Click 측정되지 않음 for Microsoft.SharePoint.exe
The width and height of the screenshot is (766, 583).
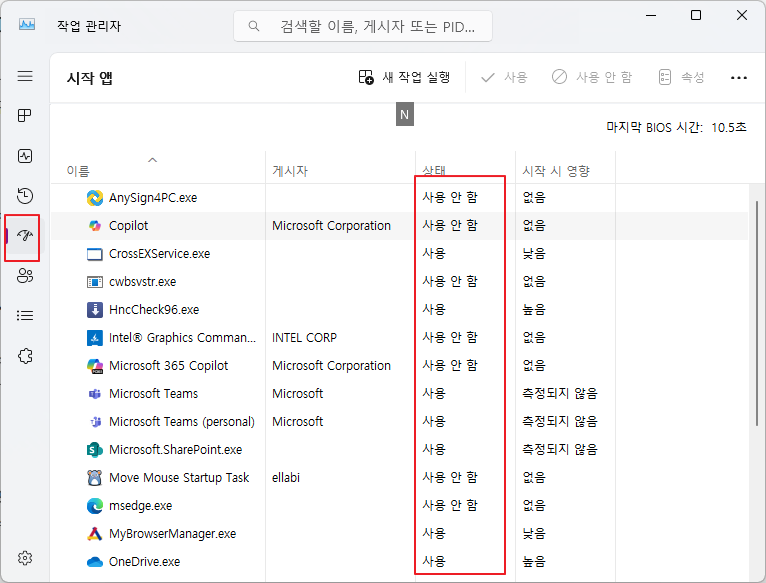click(x=560, y=450)
